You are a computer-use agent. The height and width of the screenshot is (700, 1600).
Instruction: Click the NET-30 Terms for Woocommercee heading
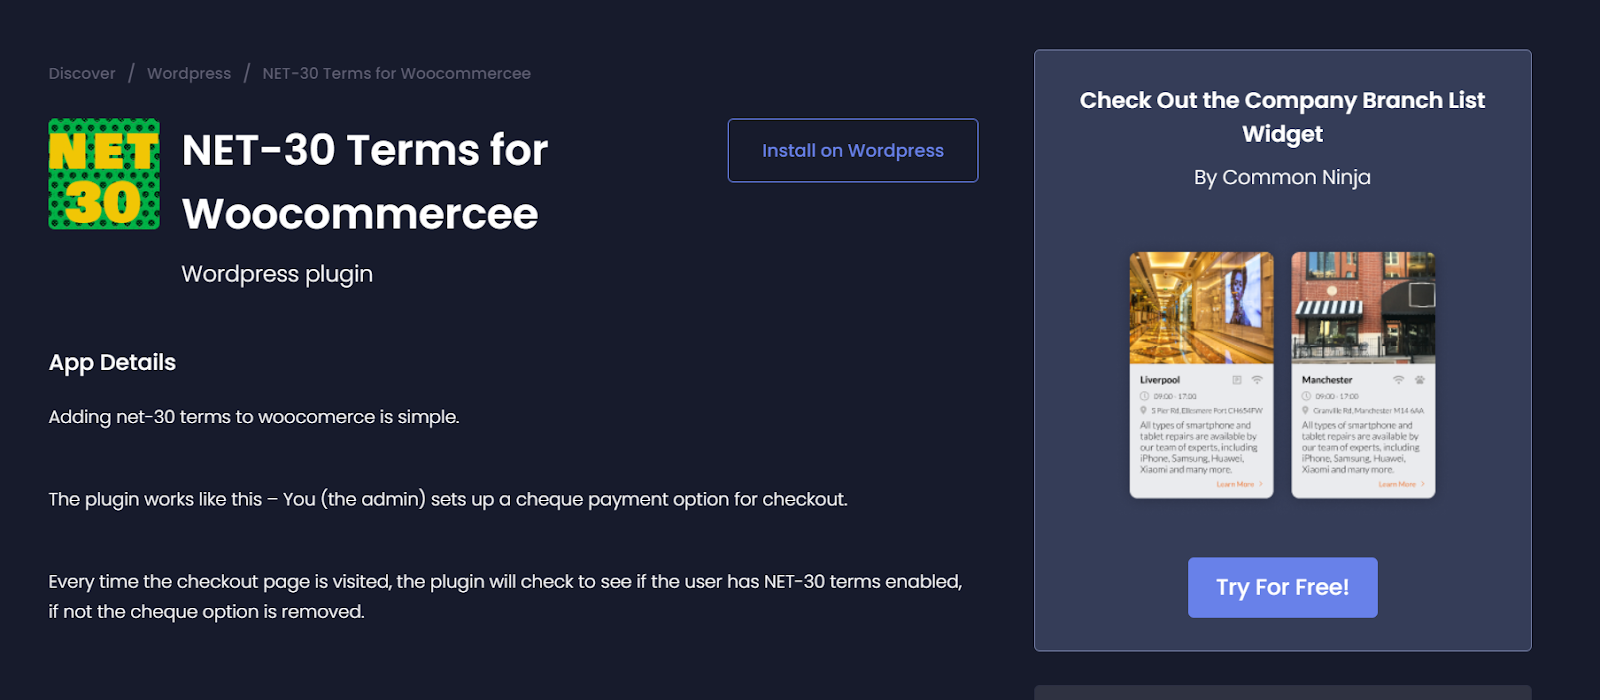(x=365, y=182)
